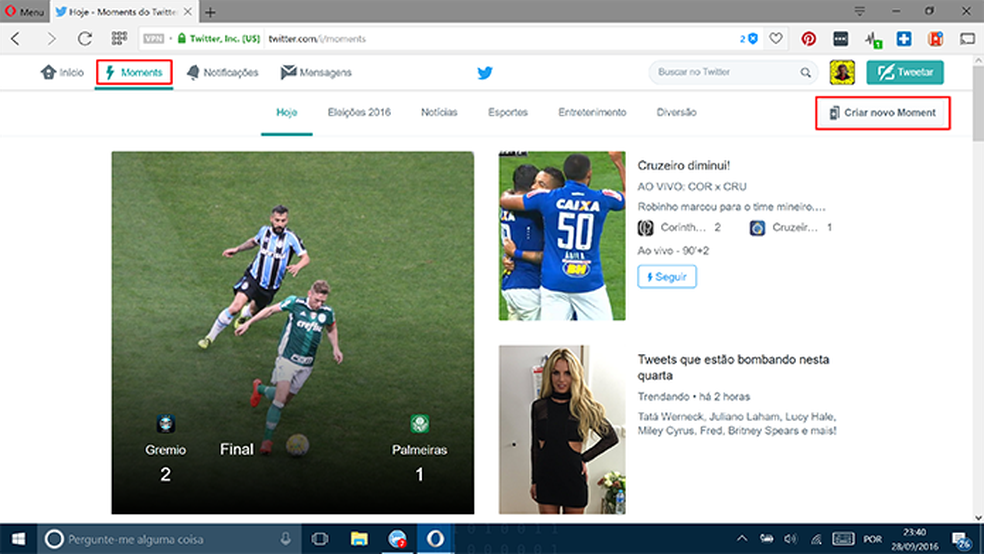Viewport: 984px width, 554px height.
Task: Close the Moments do Twitter tab
Action: [188, 12]
